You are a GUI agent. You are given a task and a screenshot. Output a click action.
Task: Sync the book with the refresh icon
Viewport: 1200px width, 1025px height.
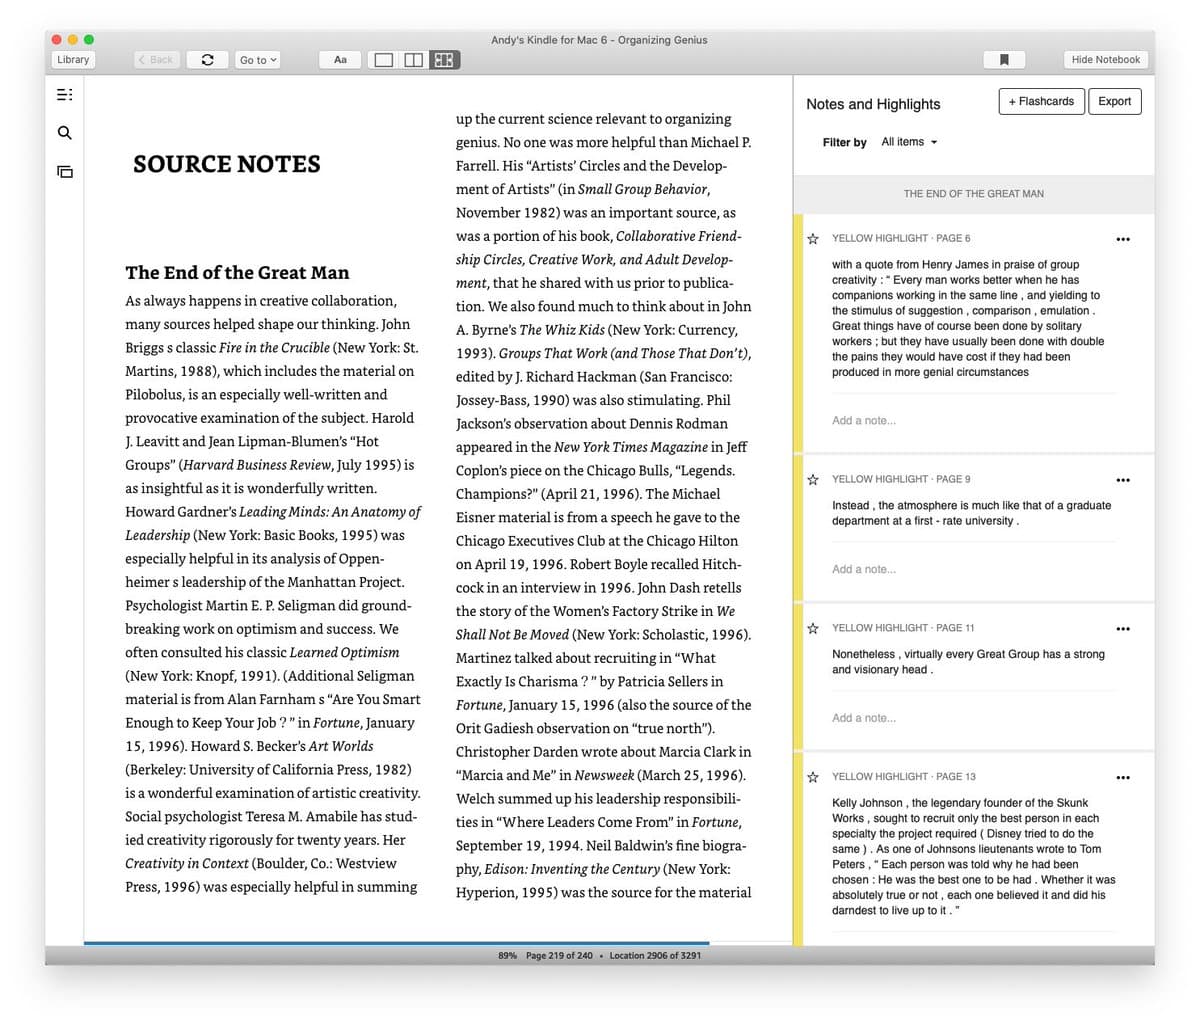coord(207,59)
